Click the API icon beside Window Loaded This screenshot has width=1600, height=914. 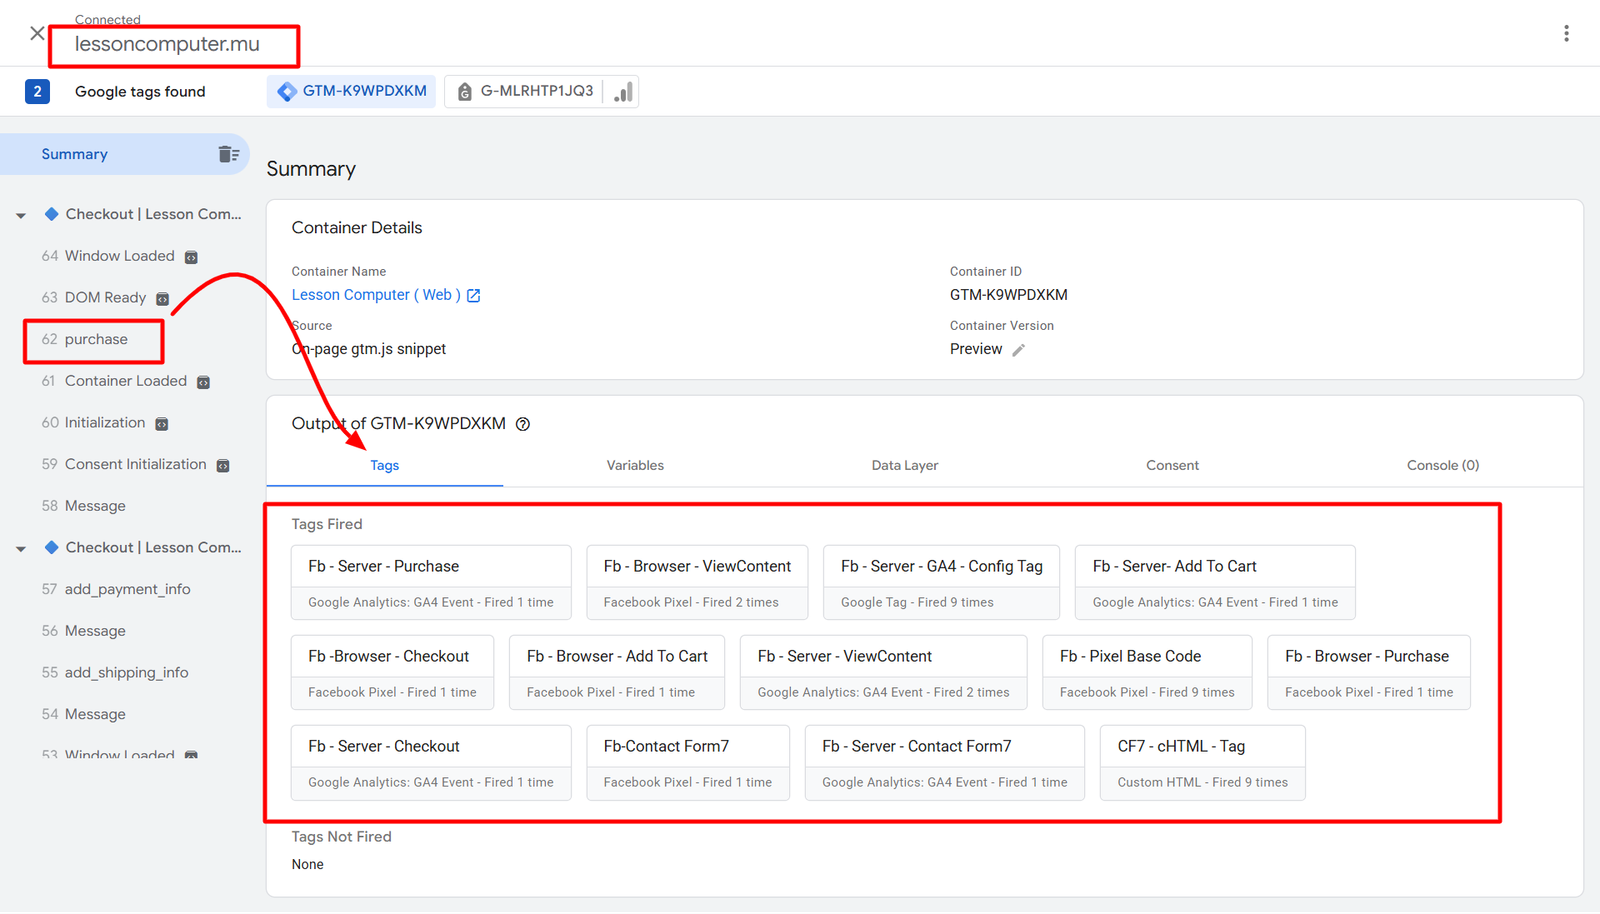pyautogui.click(x=191, y=257)
